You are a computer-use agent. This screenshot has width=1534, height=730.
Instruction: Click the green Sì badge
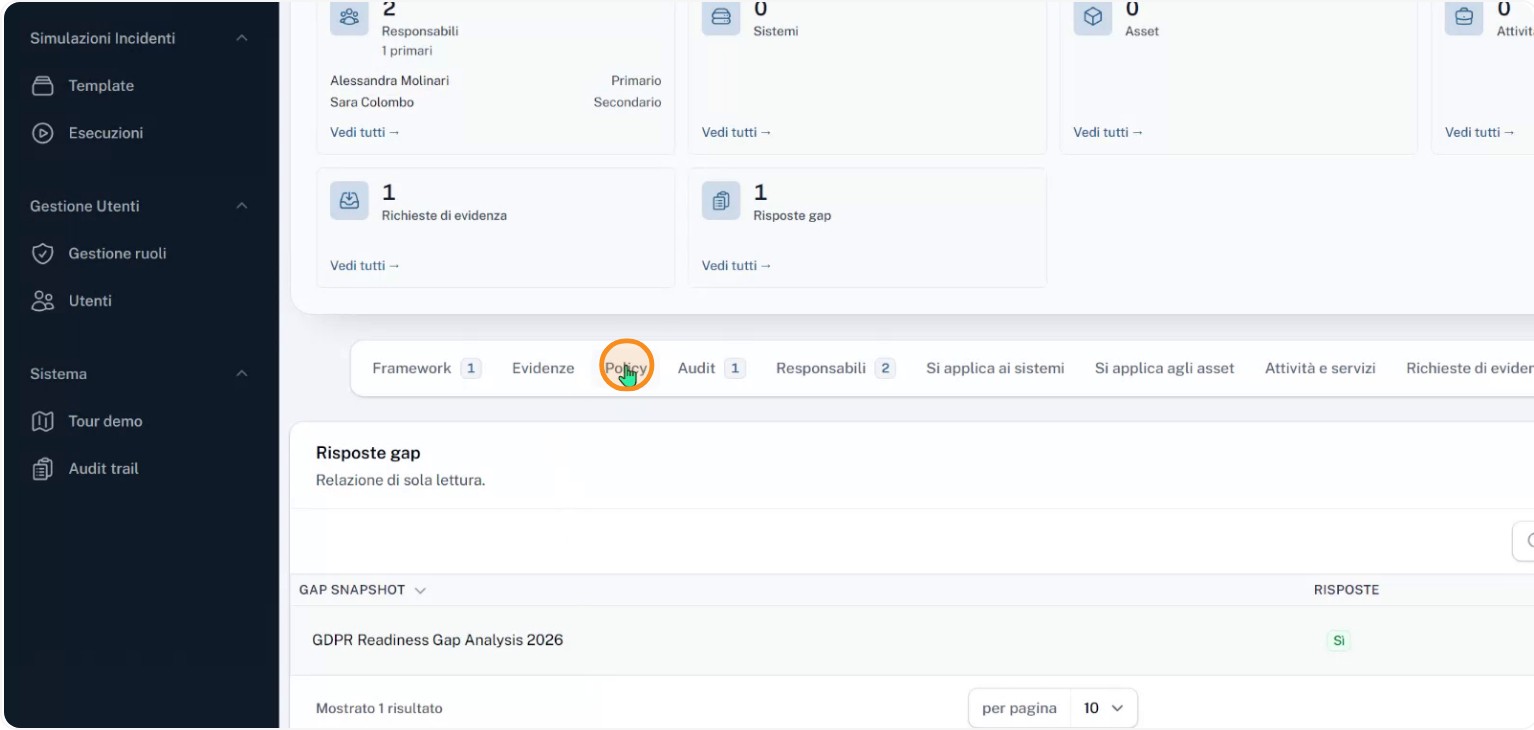1338,641
